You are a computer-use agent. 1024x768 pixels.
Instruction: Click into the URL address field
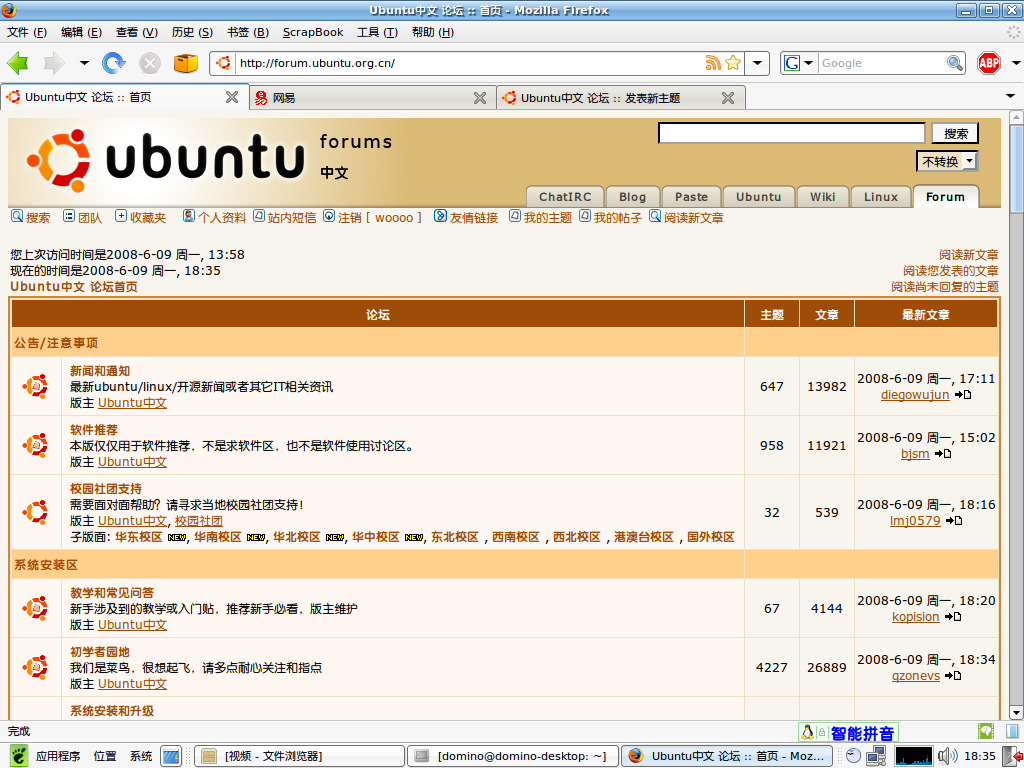[469, 63]
